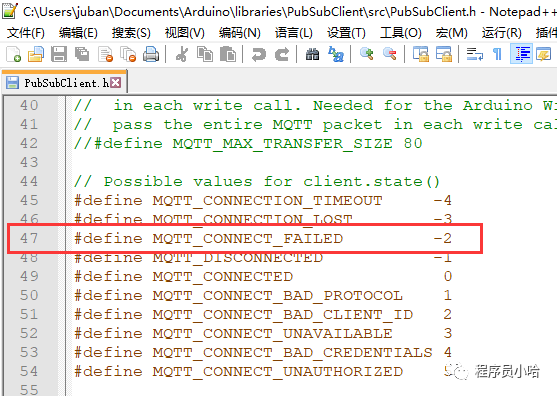Open Find with the binoculars icon
This screenshot has width=557, height=396.
312,54
